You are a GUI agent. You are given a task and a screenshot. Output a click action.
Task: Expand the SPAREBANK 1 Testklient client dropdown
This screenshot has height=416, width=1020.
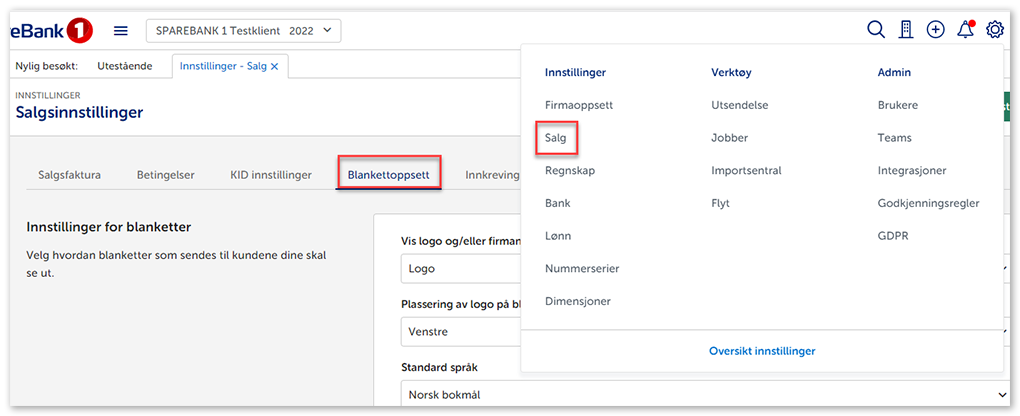[244, 31]
